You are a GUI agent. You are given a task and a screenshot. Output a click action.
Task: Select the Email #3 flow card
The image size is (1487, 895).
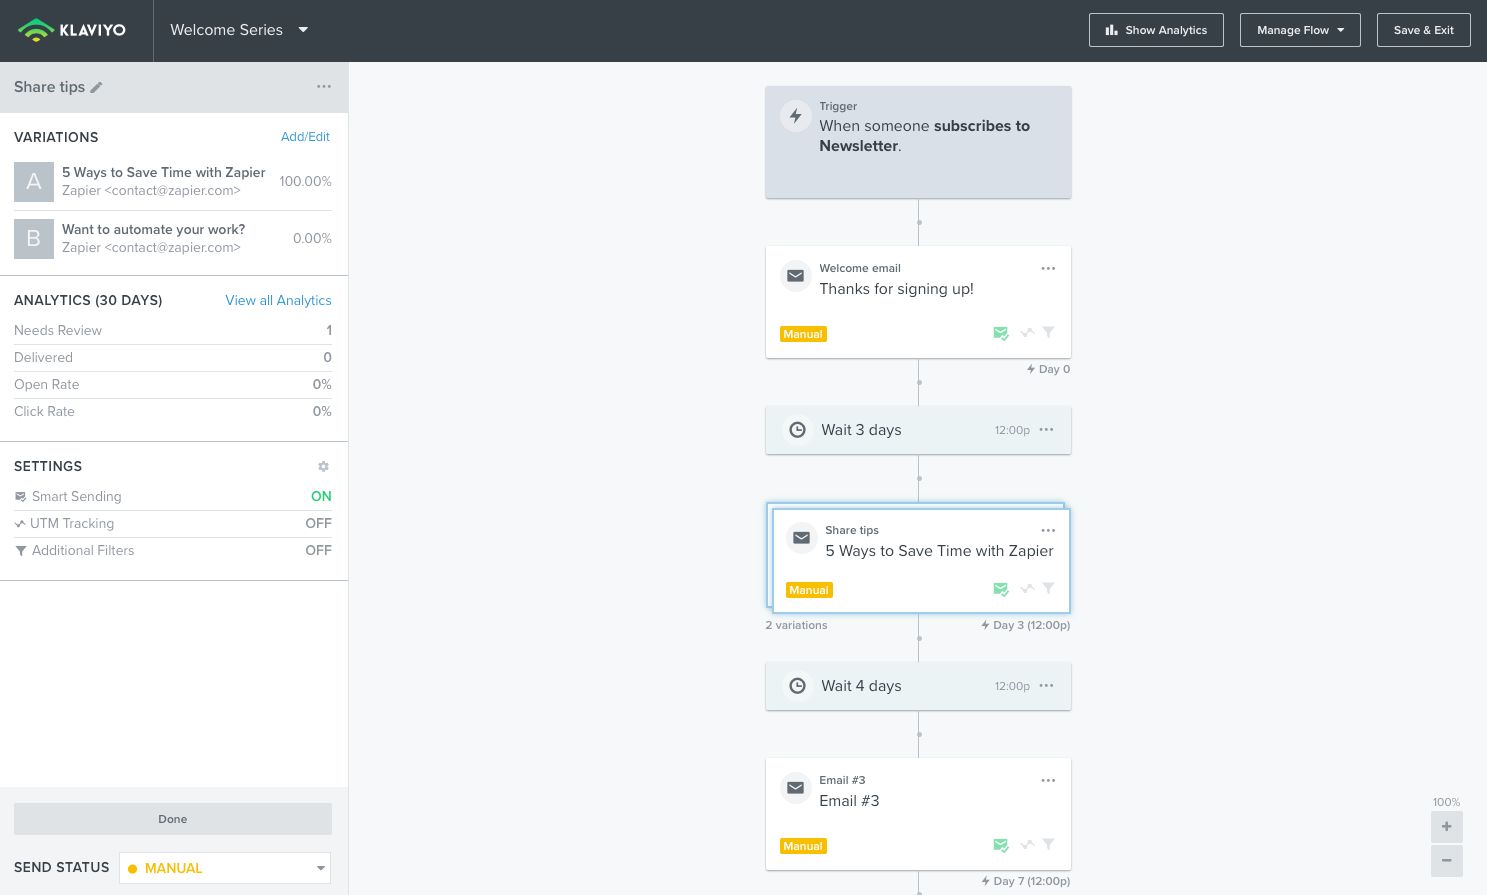pyautogui.click(x=917, y=813)
